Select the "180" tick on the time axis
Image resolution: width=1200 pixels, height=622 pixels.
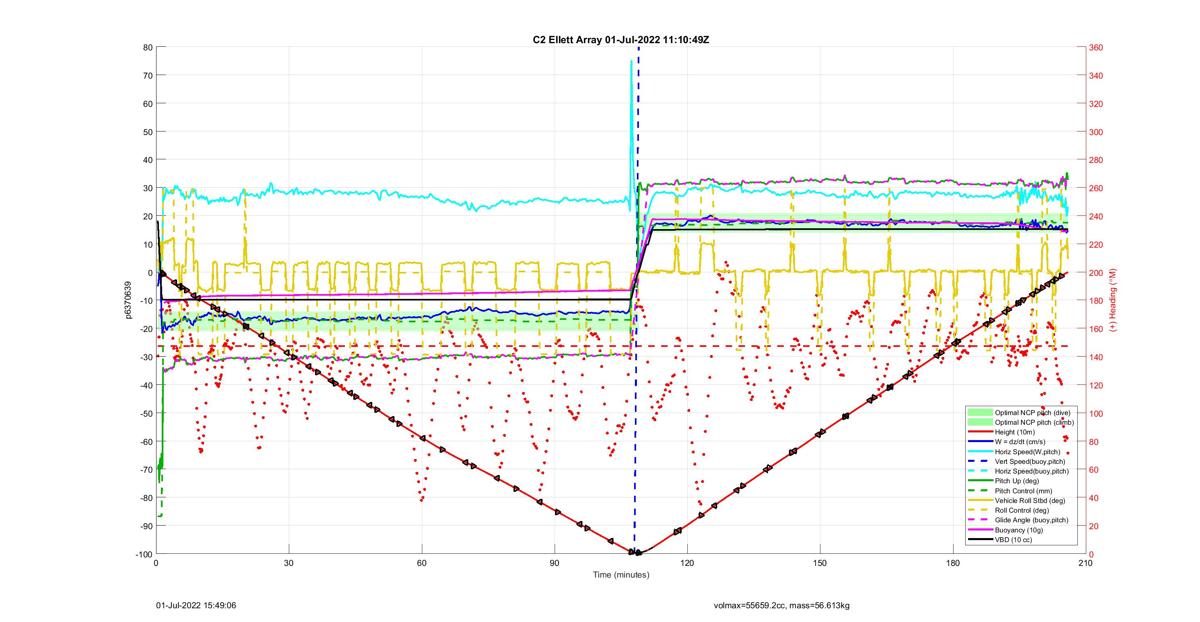coord(952,563)
